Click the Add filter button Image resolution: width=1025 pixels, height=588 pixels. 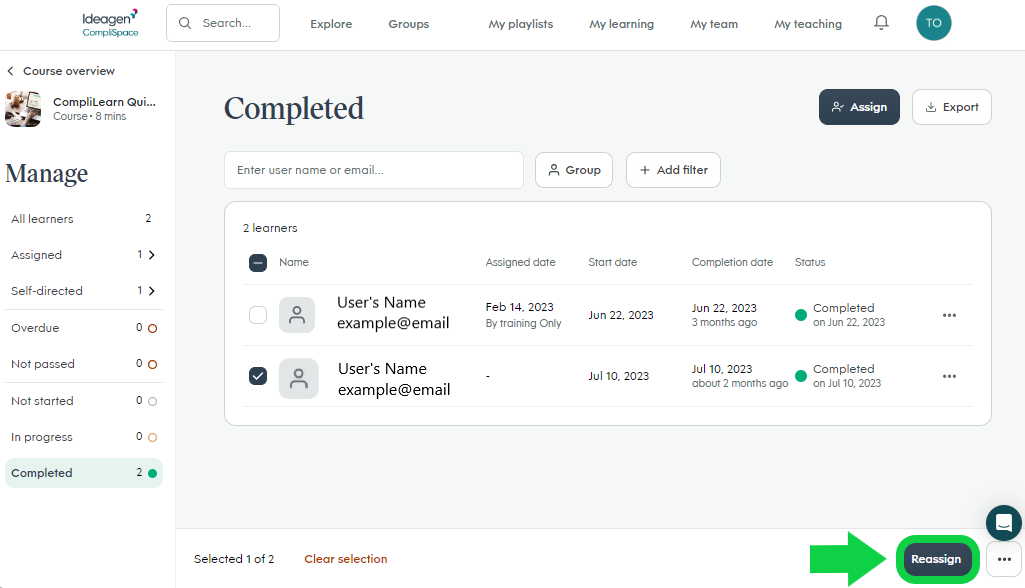(673, 170)
